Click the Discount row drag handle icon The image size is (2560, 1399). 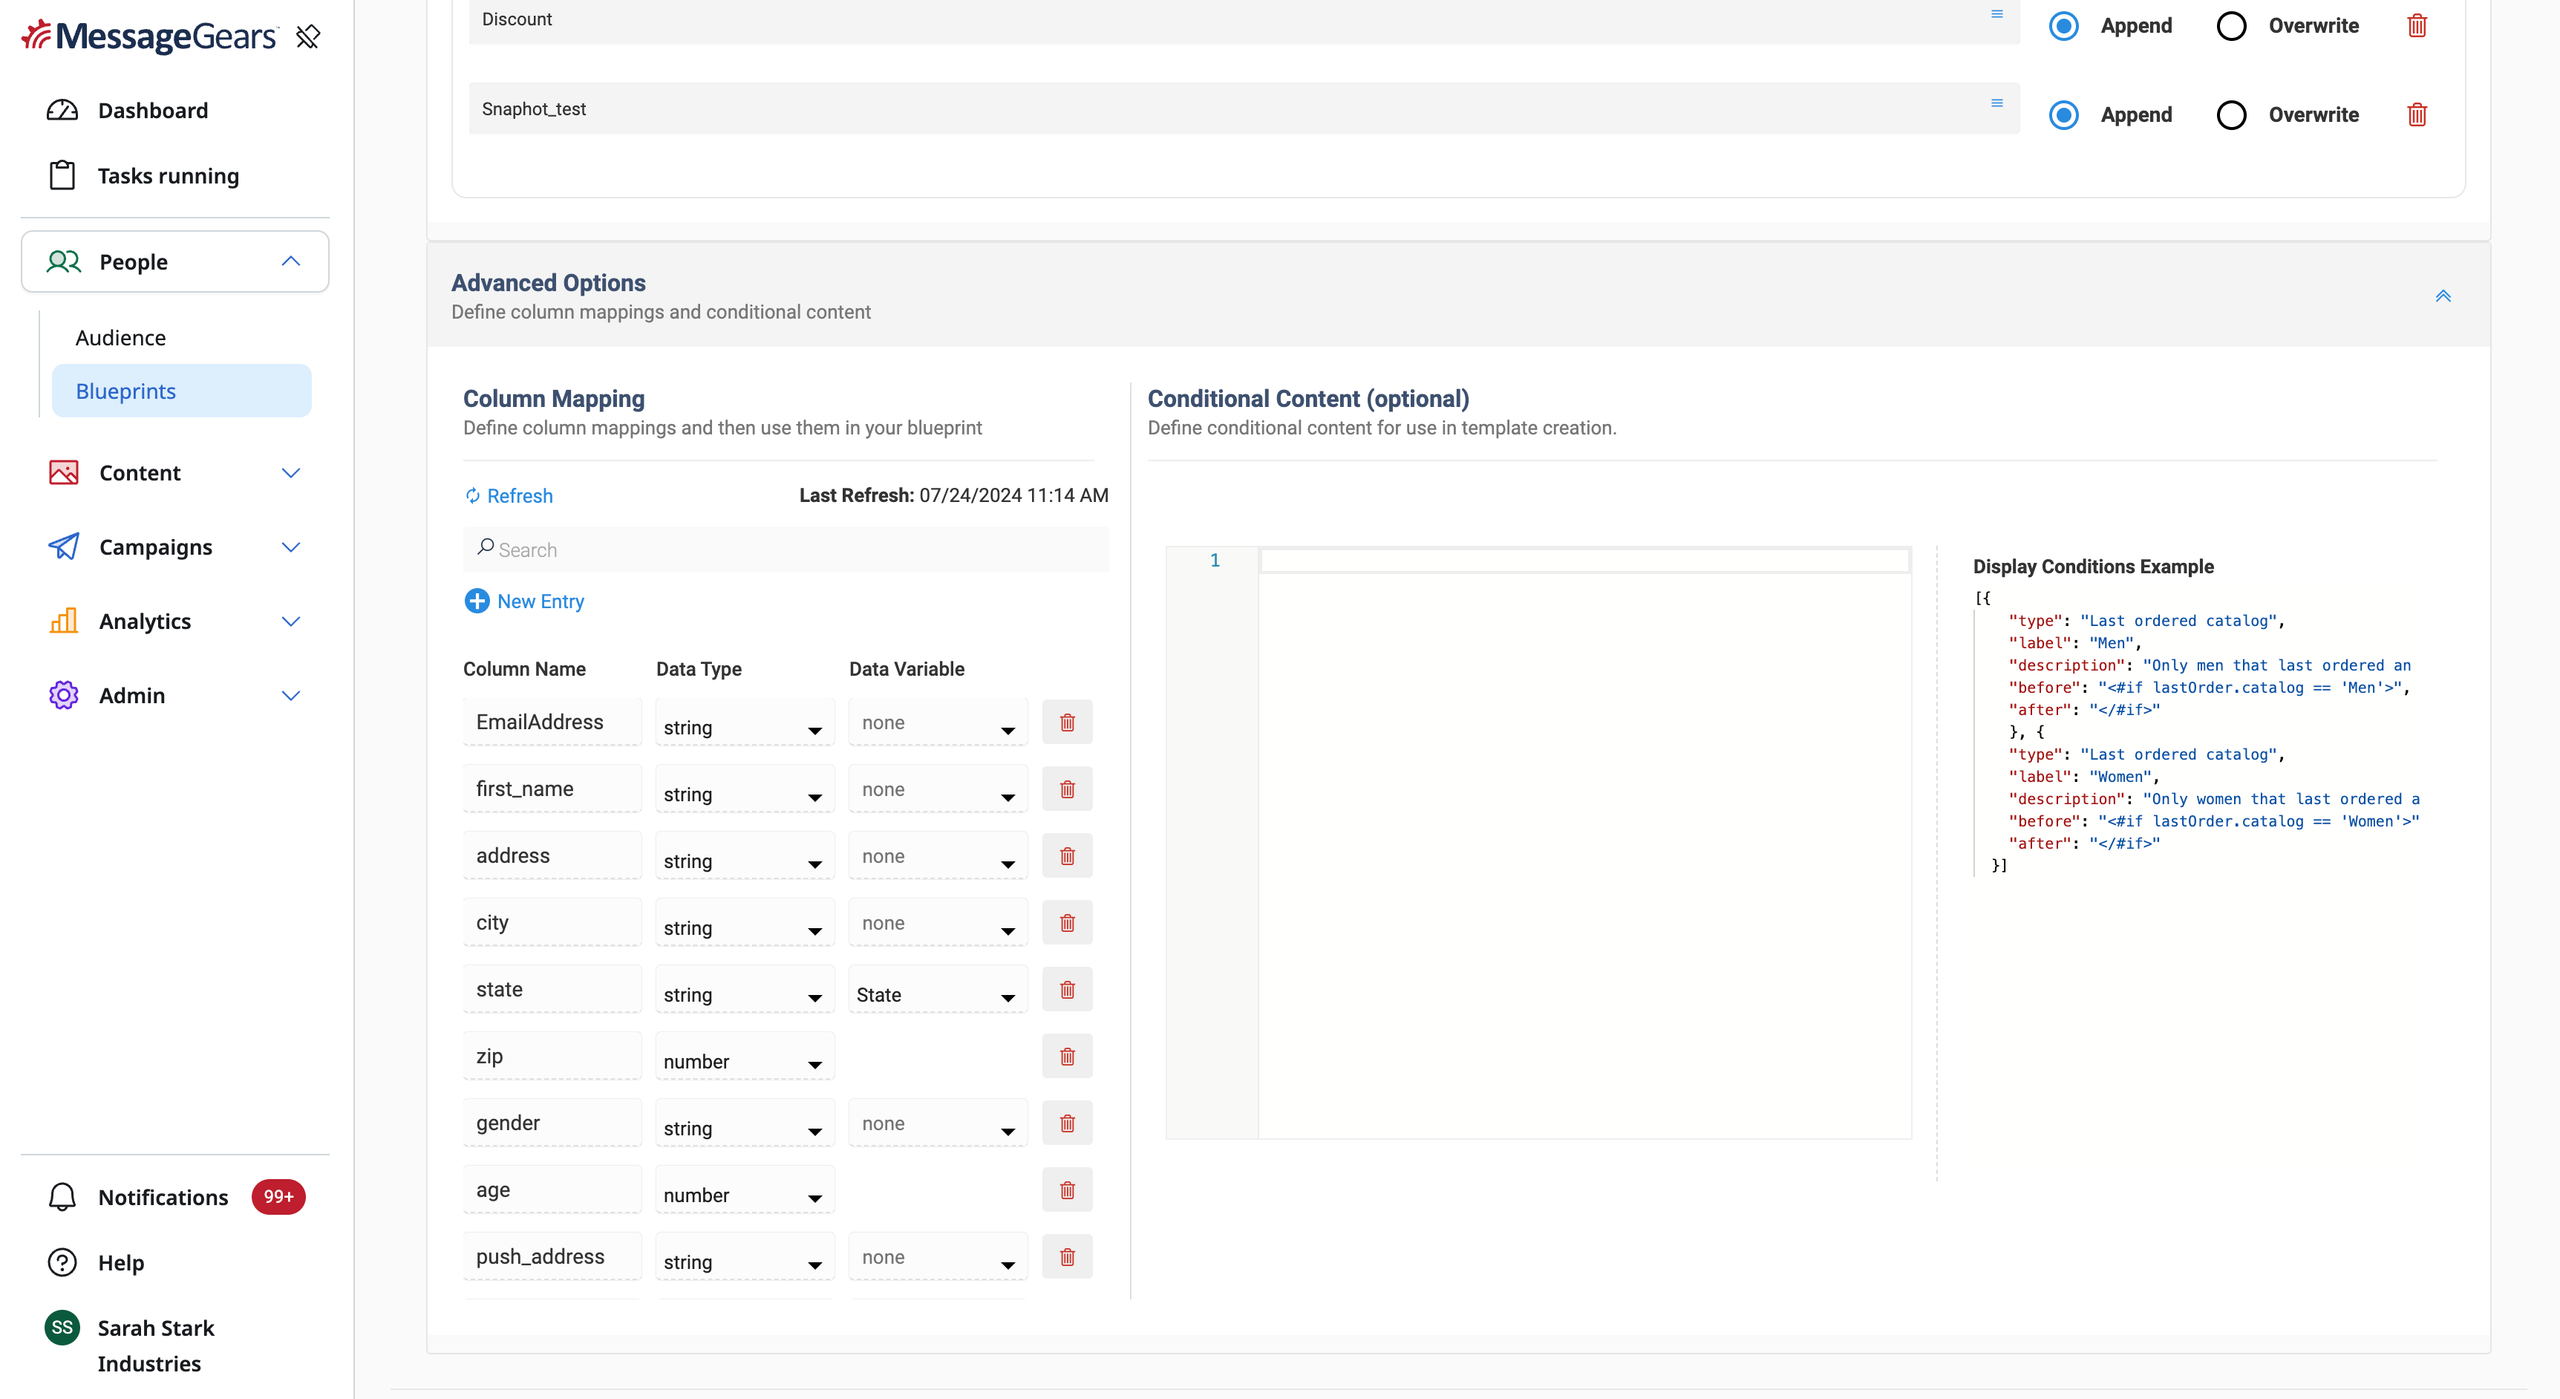pos(1997,14)
